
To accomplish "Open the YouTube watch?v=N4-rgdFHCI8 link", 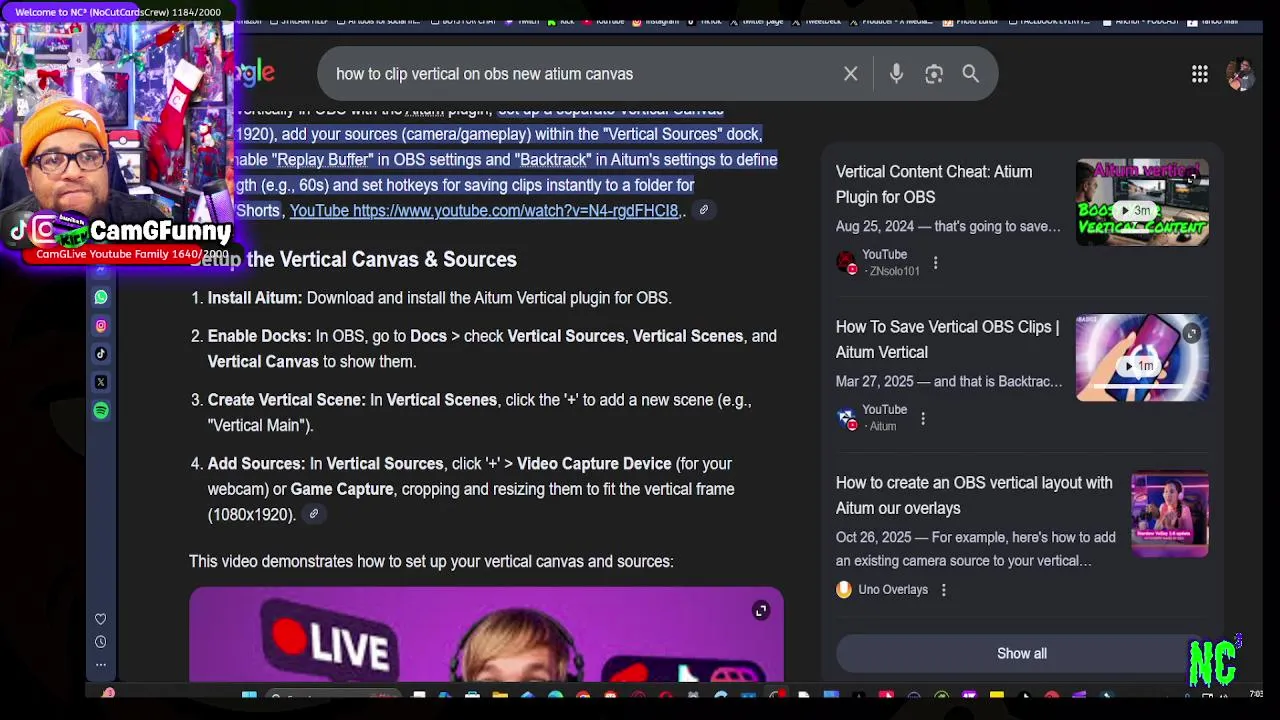I will [x=484, y=211].
